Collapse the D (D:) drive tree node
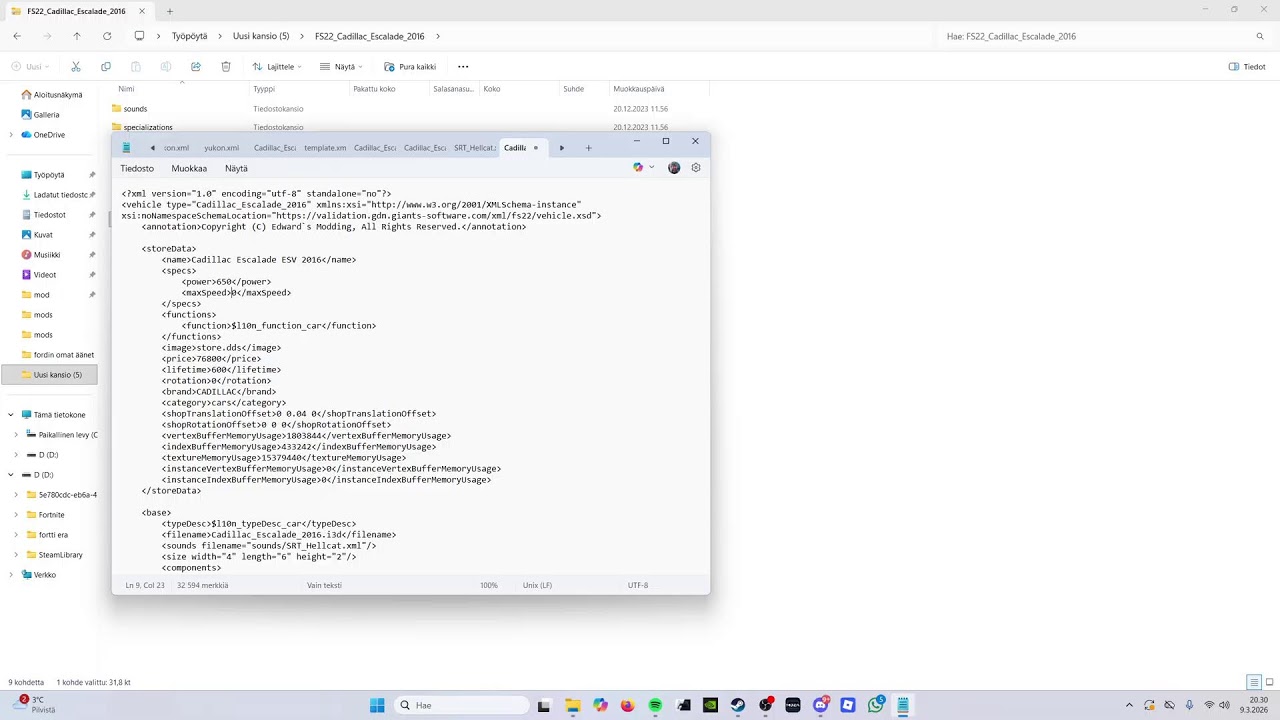 pos(11,475)
